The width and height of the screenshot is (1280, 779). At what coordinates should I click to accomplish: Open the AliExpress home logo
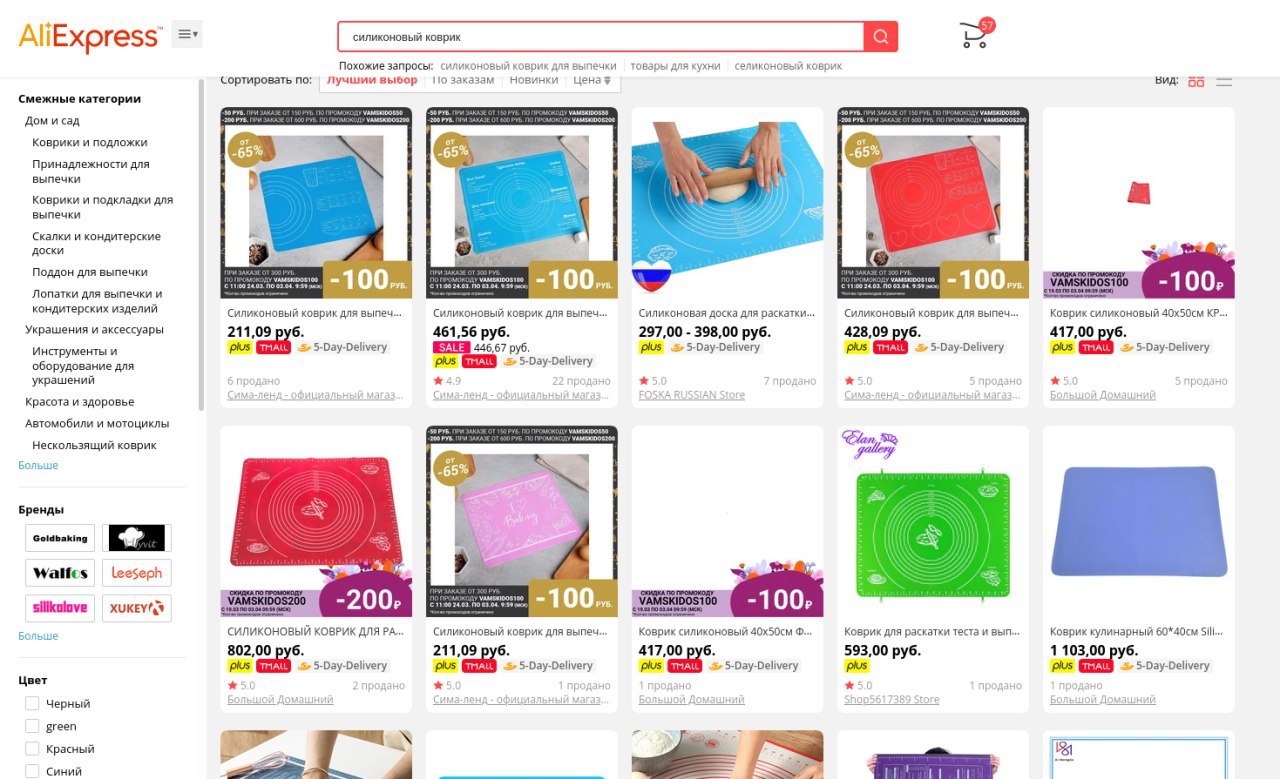click(x=90, y=37)
